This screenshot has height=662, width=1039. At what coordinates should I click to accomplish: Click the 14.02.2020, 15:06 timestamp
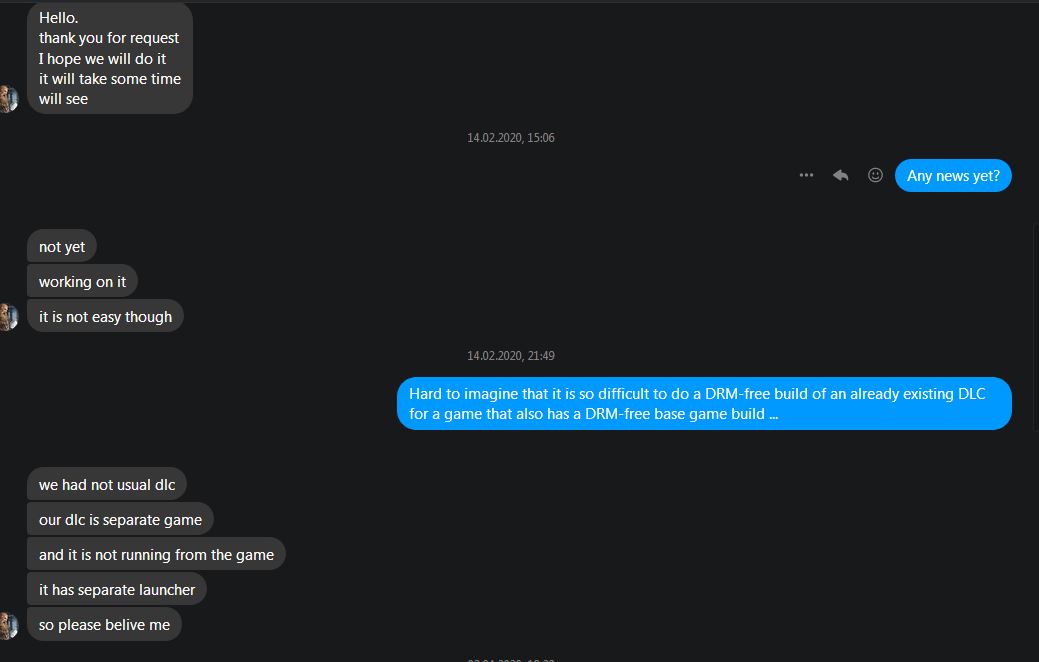click(x=511, y=138)
